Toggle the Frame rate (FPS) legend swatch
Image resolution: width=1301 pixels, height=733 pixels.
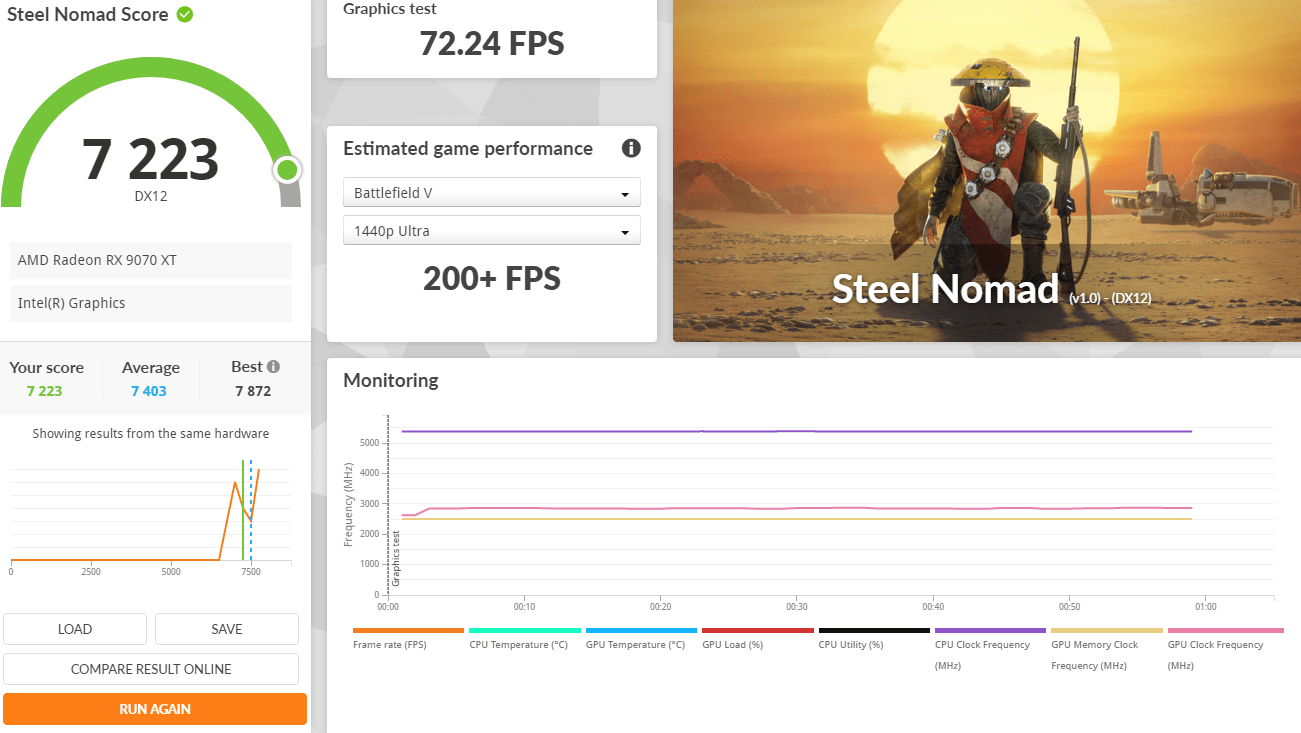coord(408,631)
